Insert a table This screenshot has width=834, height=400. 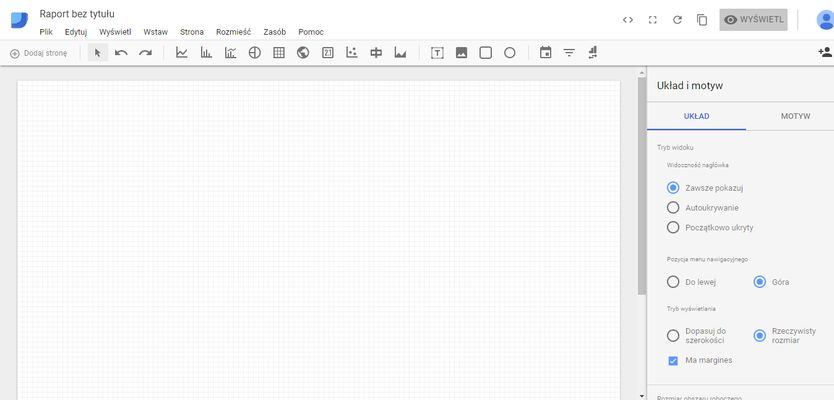(x=279, y=53)
